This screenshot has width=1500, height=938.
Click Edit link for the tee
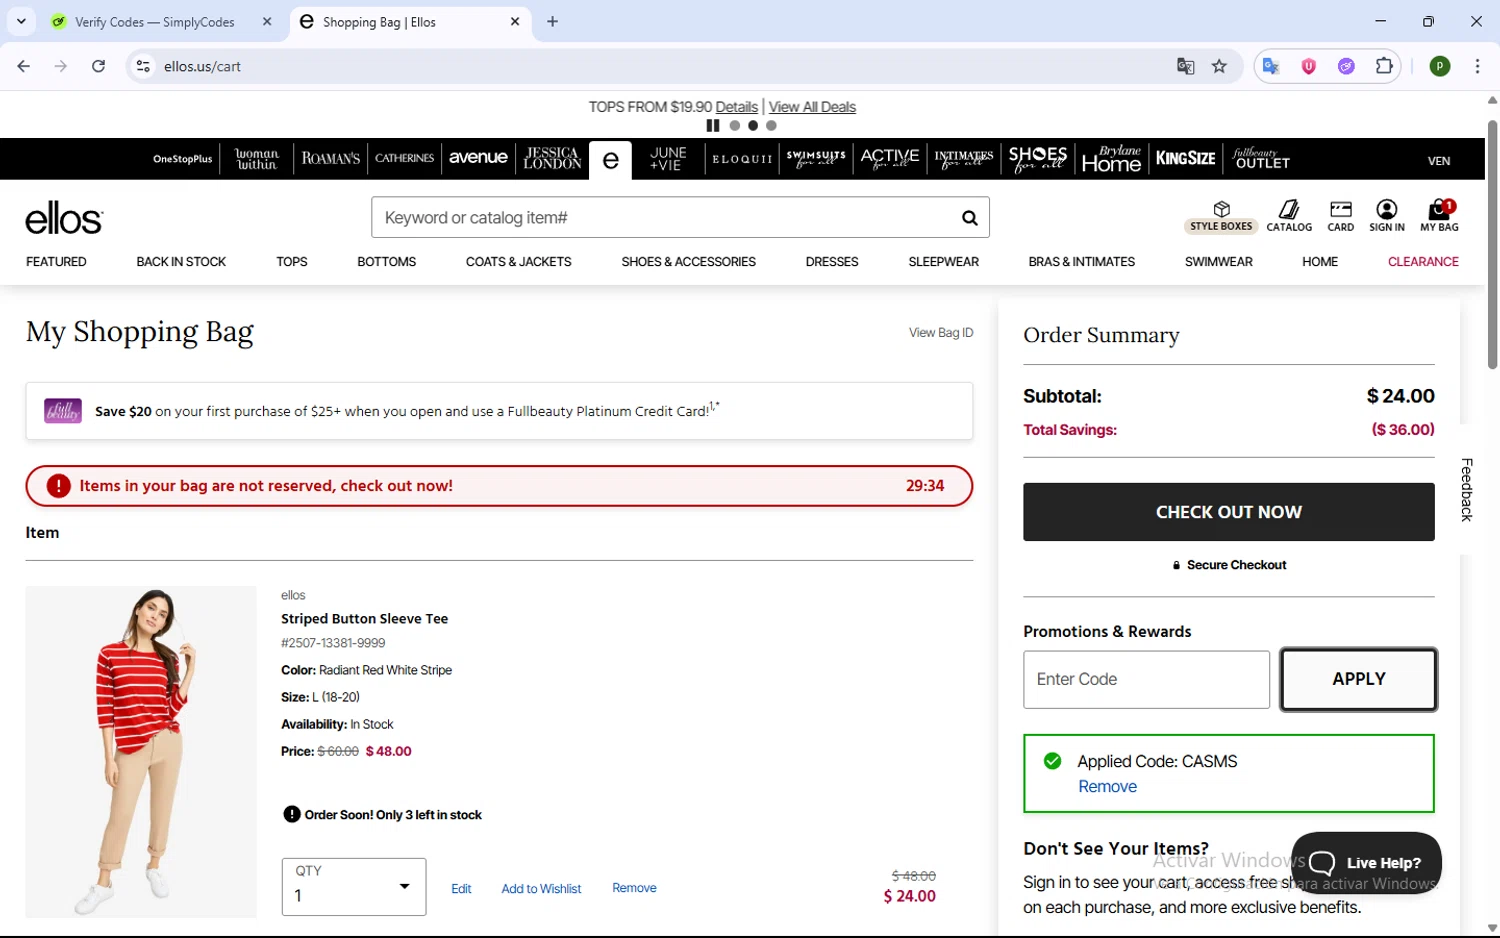point(461,889)
